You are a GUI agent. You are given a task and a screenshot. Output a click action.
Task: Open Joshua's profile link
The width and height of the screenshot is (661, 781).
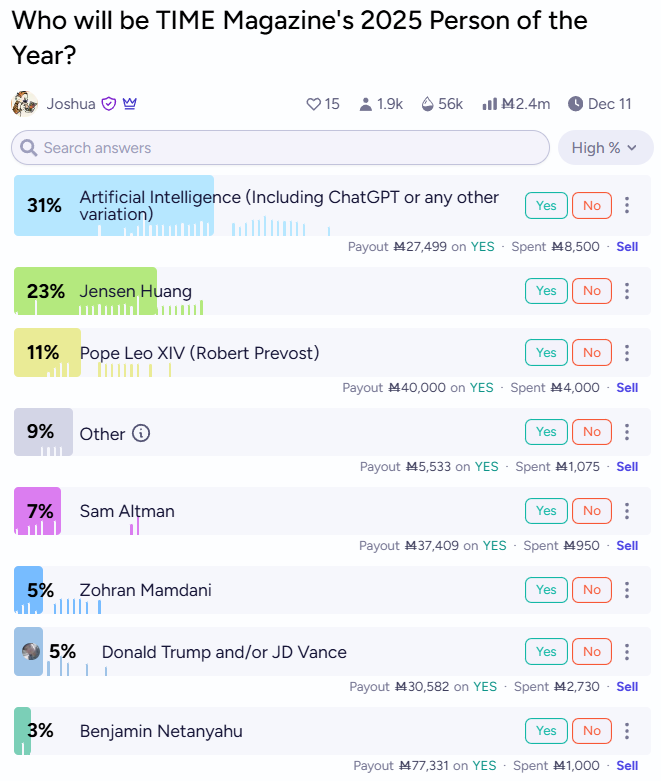(x=71, y=104)
